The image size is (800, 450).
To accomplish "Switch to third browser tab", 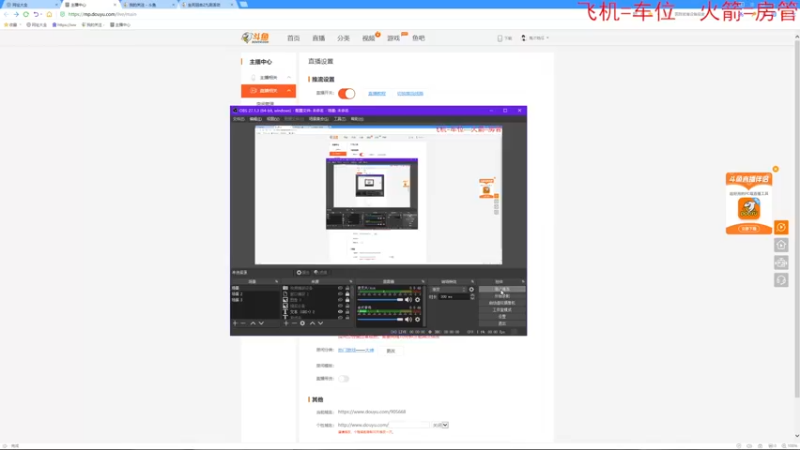I will 148,5.
